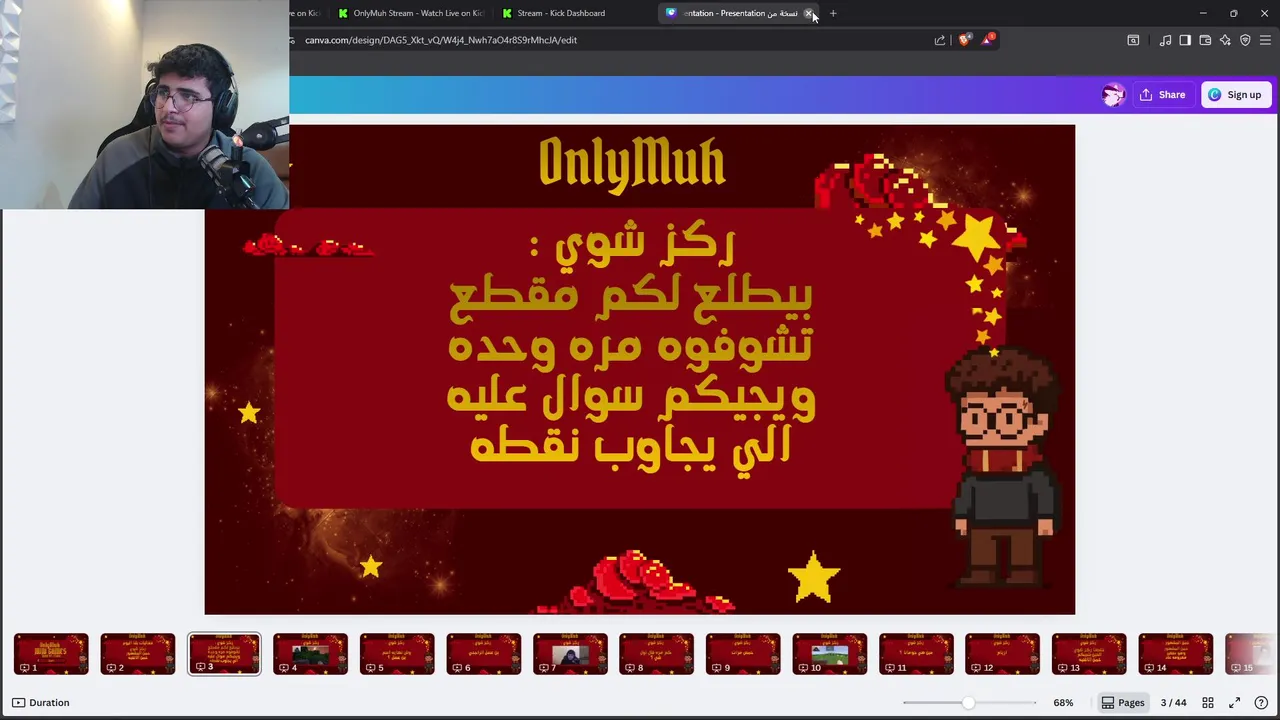Image resolution: width=1280 pixels, height=720 pixels.
Task: Close the Canva Presentation browser tab
Action: click(808, 13)
